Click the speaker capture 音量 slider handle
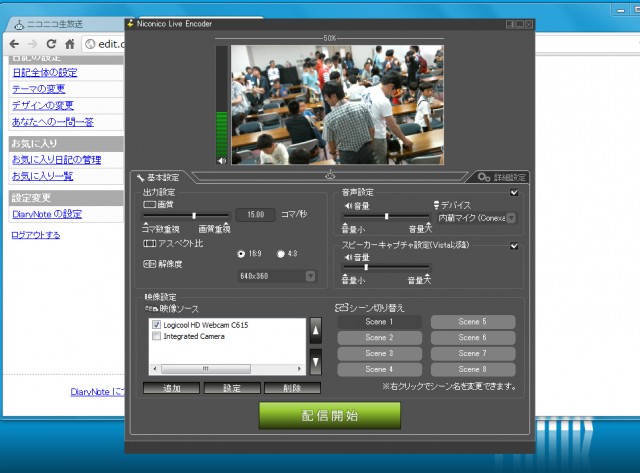Screen dimensions: 640x473 (x=366, y=267)
